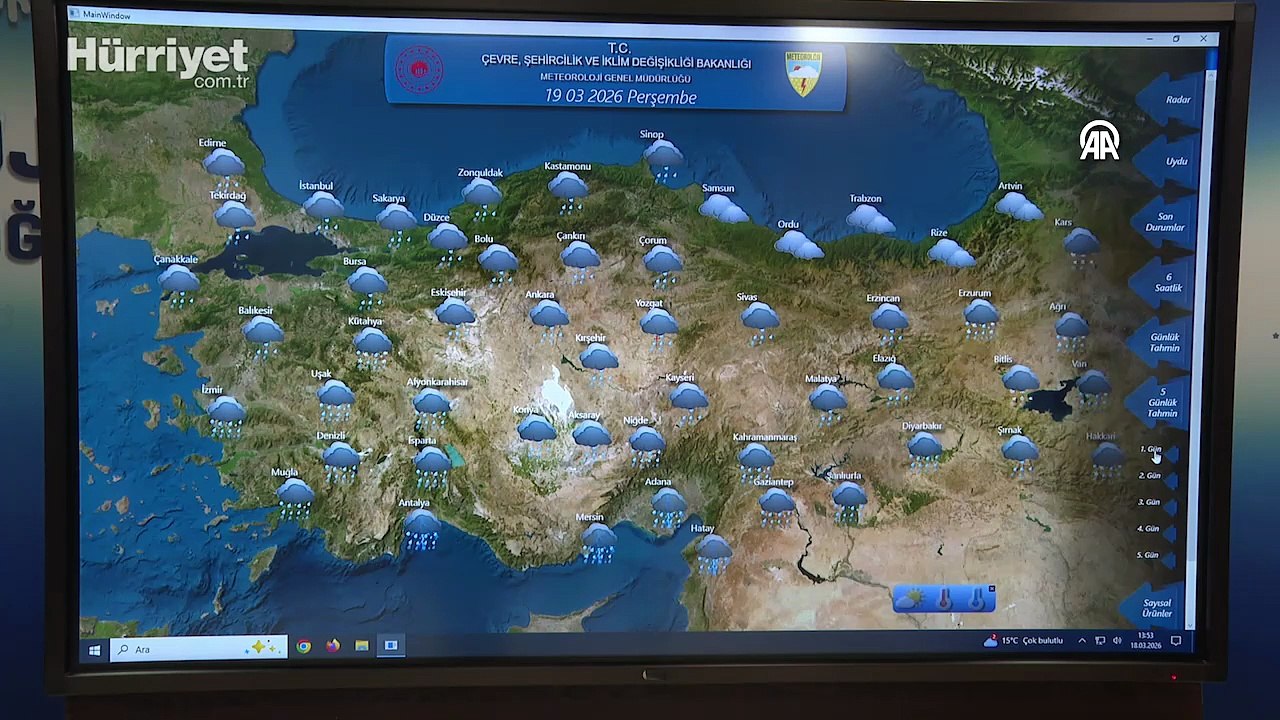Click the ministry emblem in header
Screen dimensions: 1280x720
[419, 70]
